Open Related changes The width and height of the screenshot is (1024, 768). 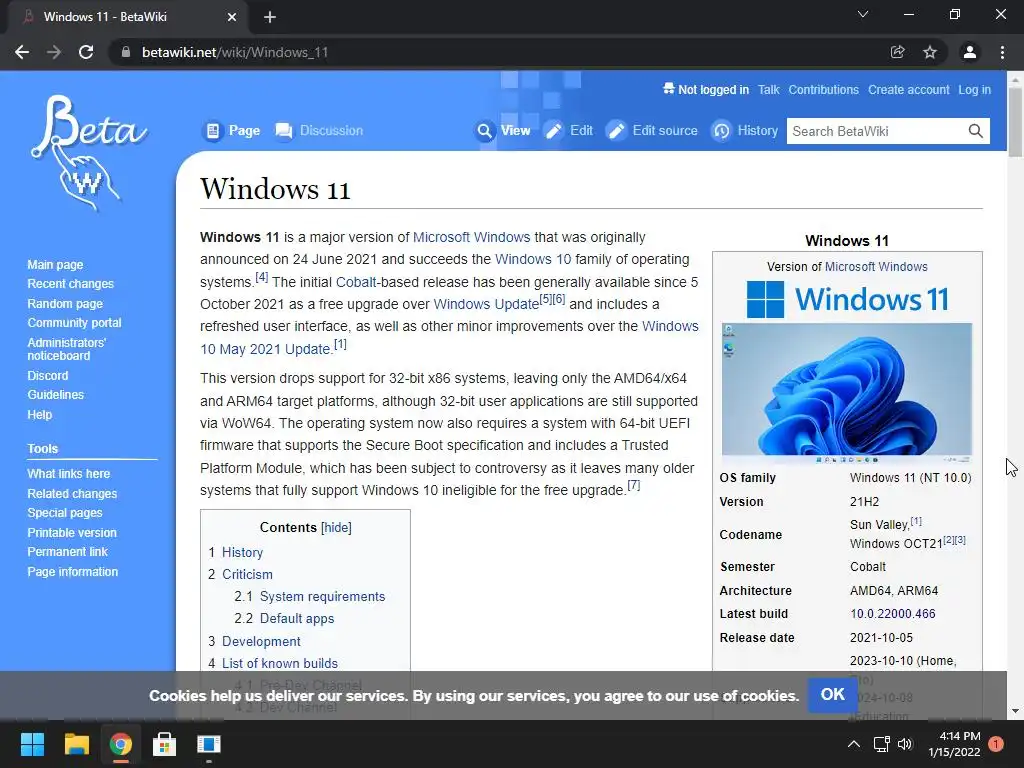[x=72, y=494]
